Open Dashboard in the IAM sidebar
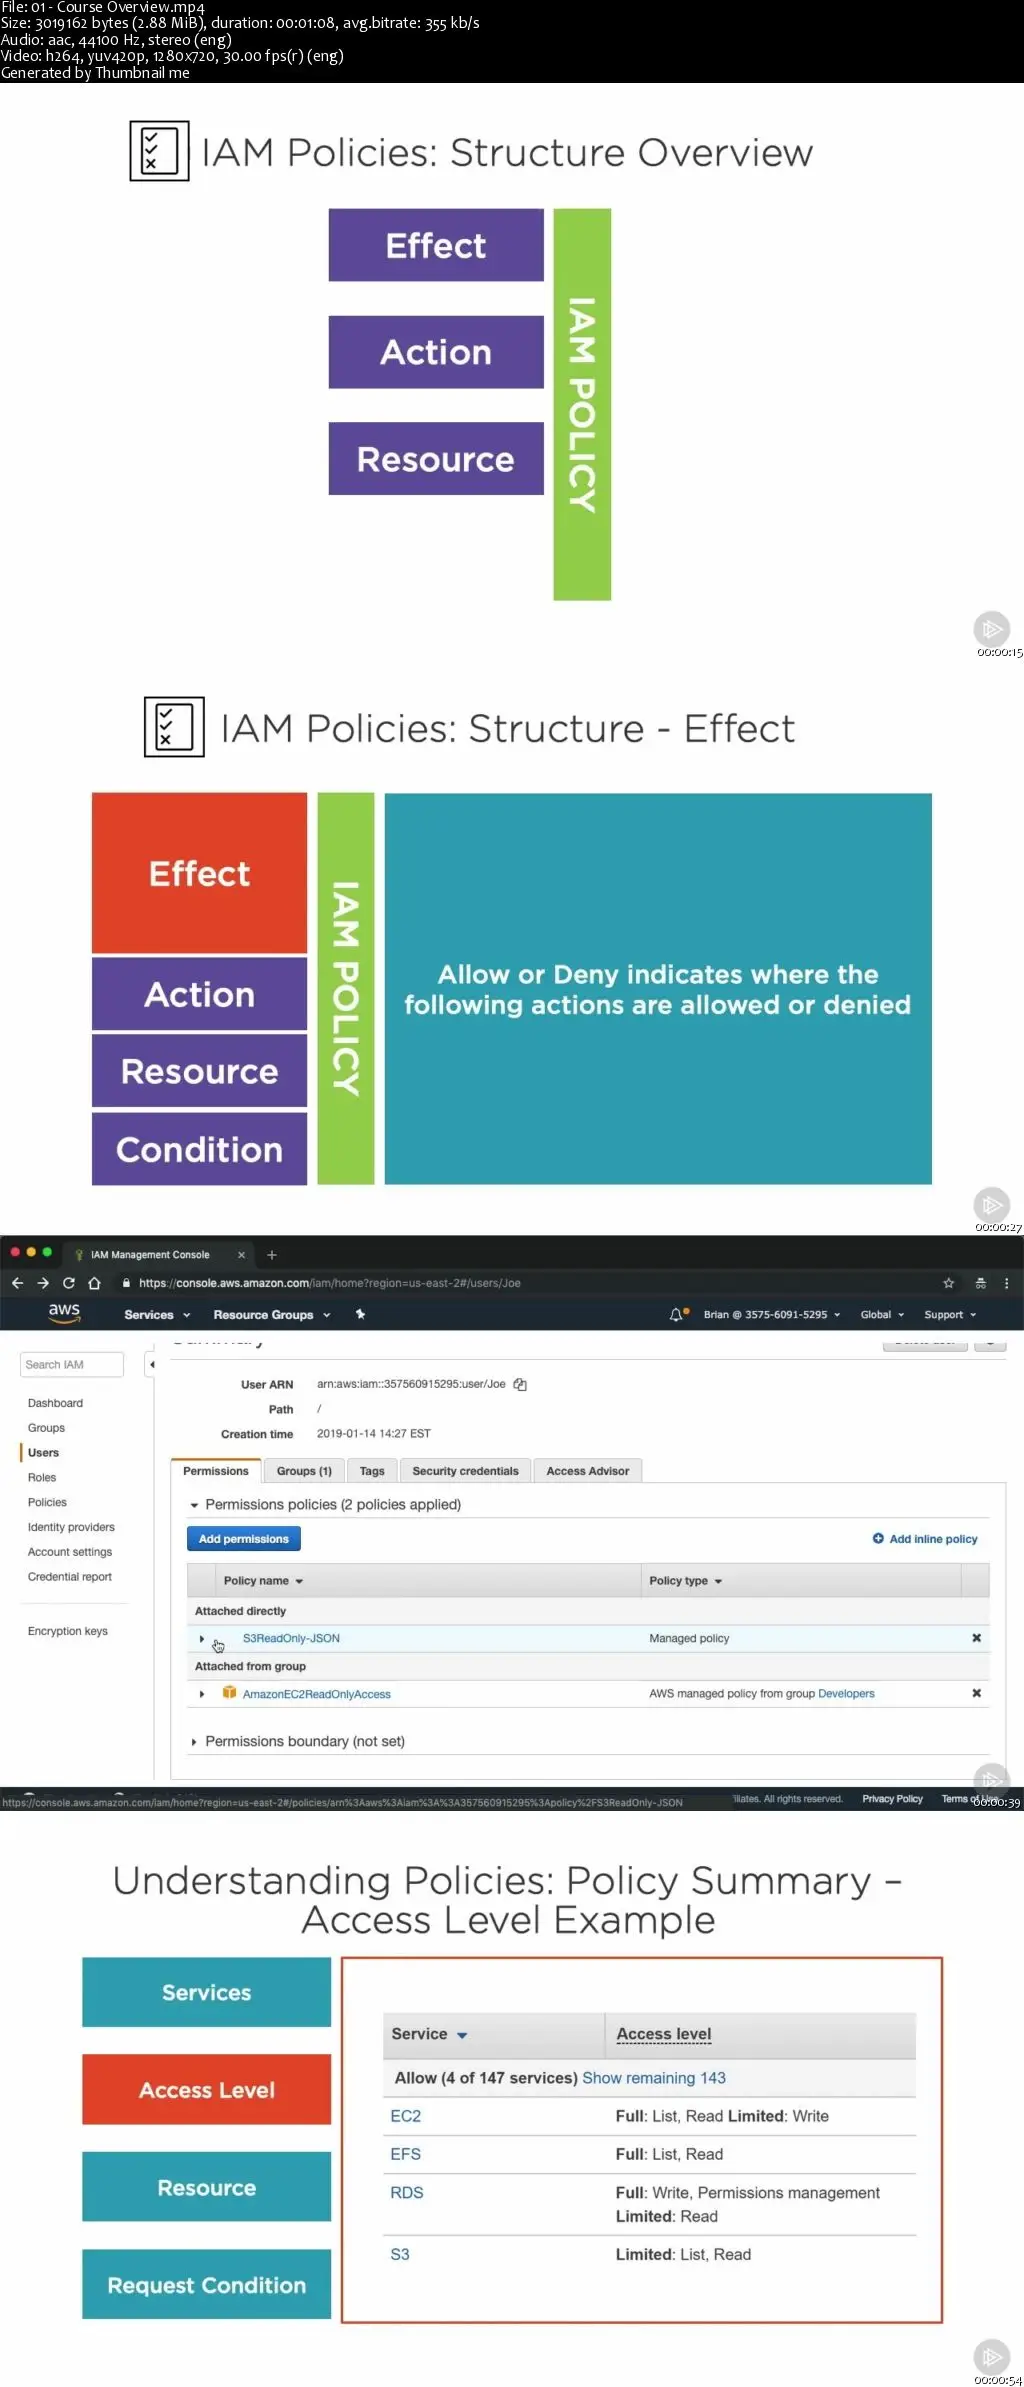This screenshot has width=1024, height=2387. click(55, 1403)
